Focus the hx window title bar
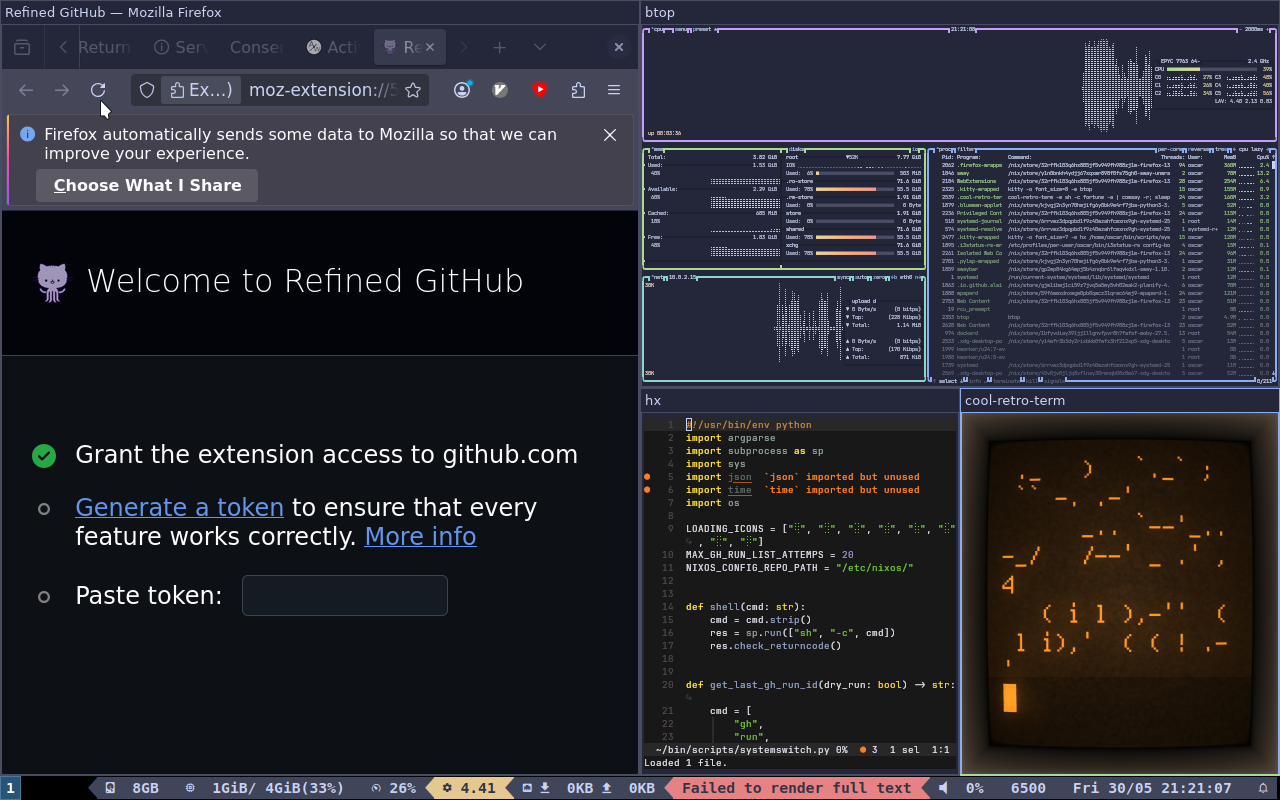 click(800, 400)
